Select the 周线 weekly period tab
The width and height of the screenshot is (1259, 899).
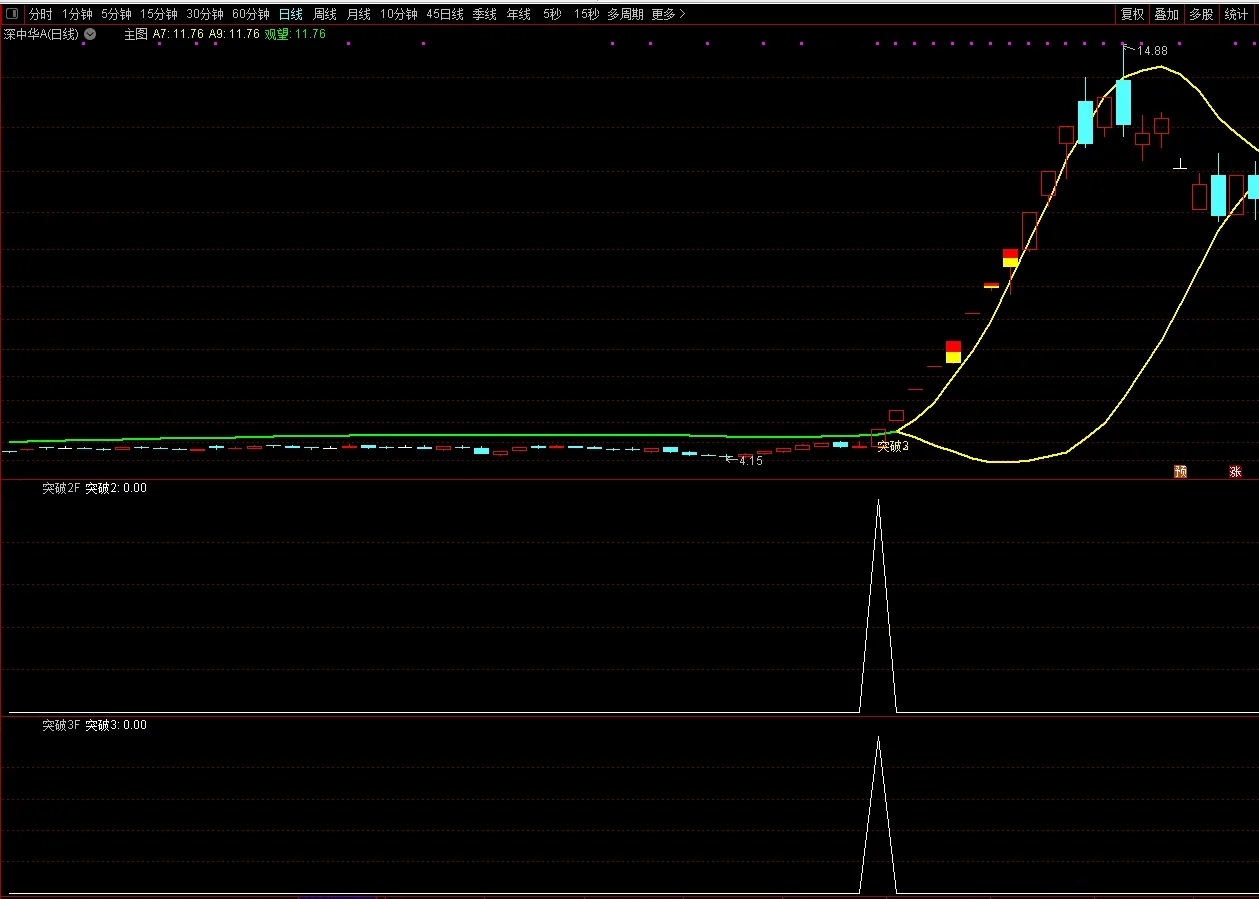(x=324, y=14)
